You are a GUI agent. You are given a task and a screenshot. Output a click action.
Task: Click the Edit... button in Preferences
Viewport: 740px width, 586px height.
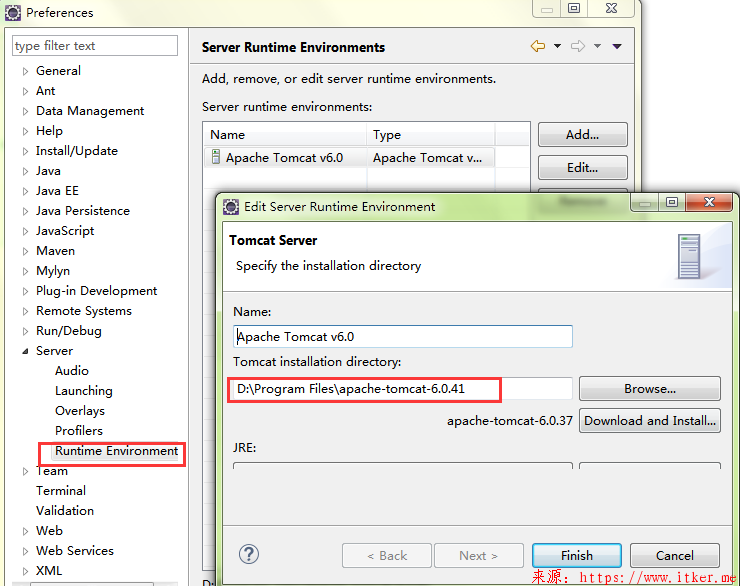click(582, 167)
